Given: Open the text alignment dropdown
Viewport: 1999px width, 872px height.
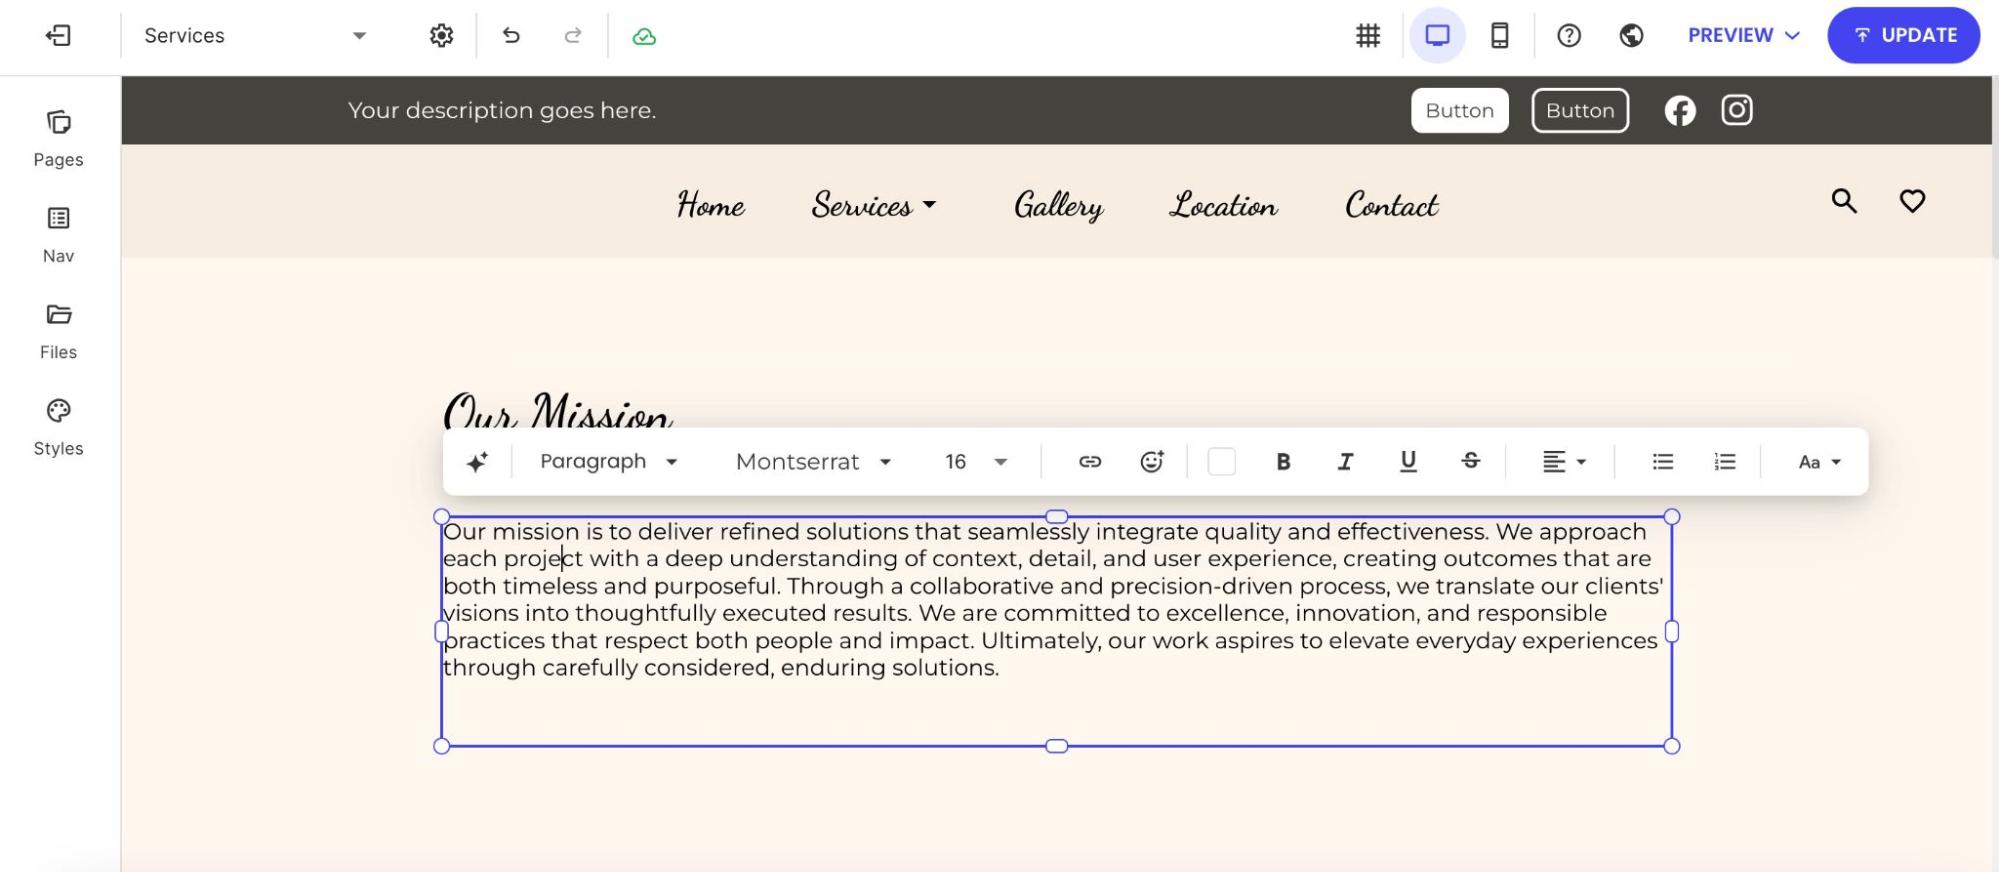Looking at the screenshot, I should coord(1564,461).
